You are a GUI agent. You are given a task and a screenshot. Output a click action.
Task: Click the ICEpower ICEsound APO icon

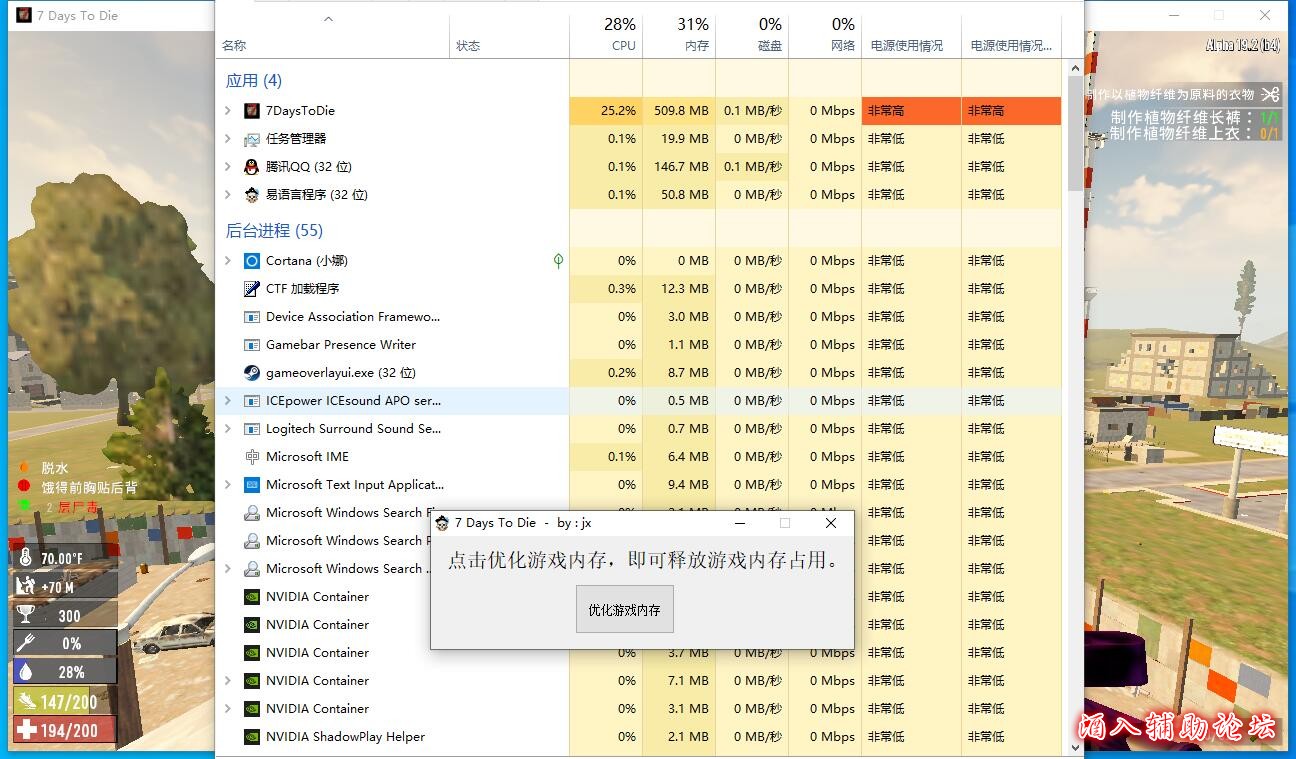(x=252, y=401)
